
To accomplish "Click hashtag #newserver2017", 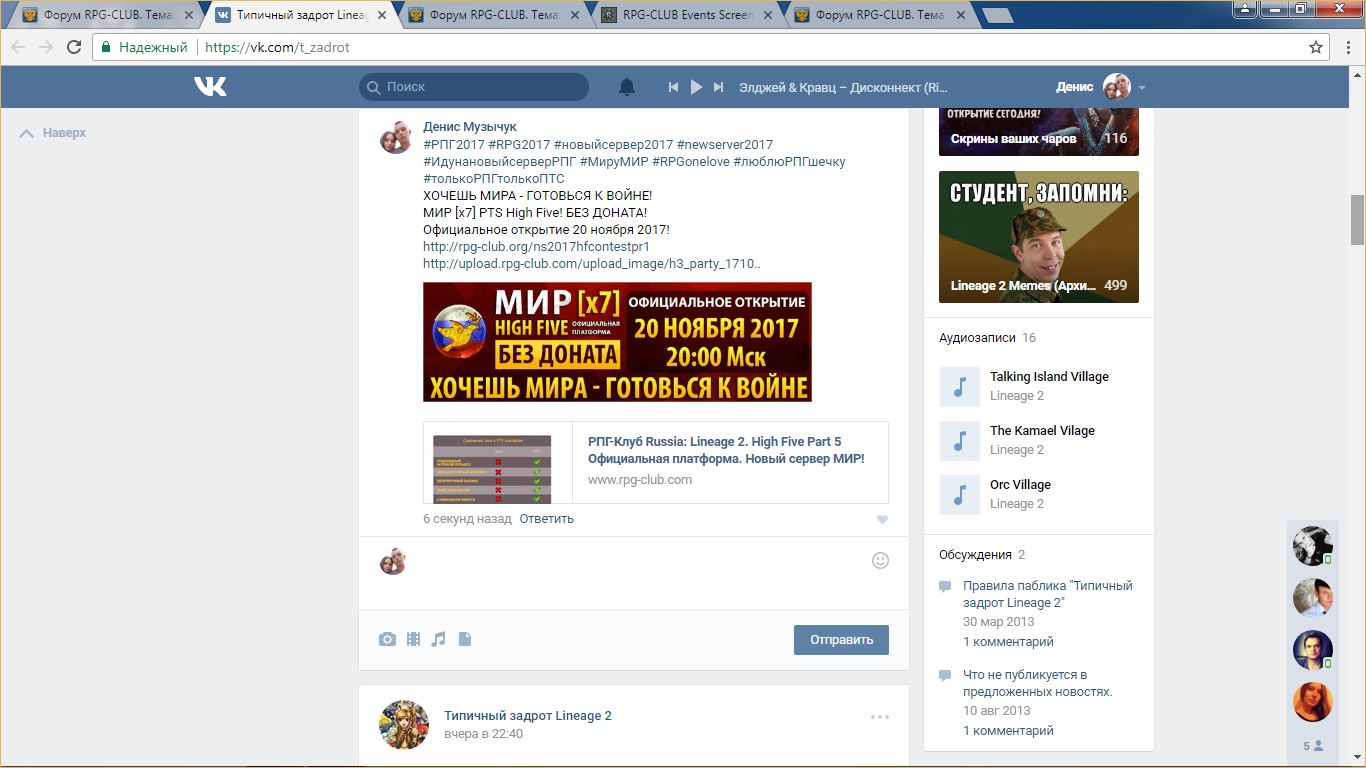I will pos(725,145).
